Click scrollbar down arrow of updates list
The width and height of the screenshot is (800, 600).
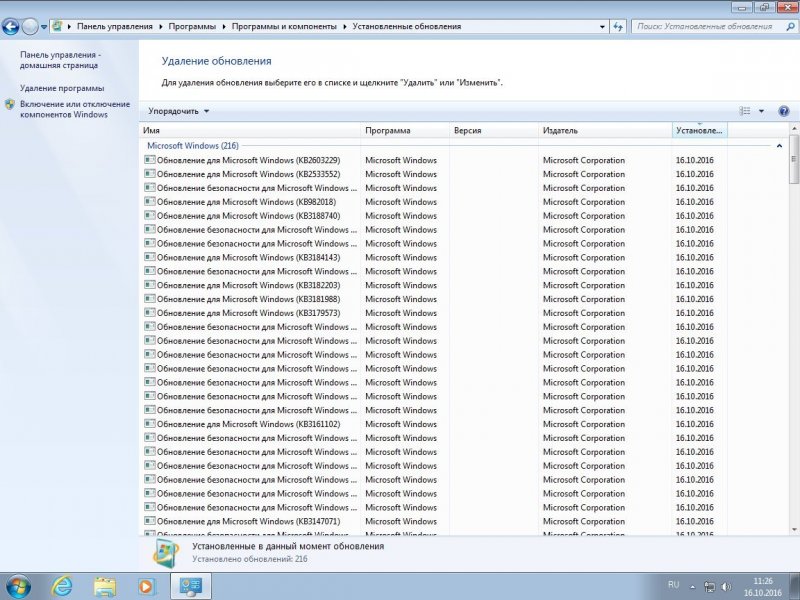pyautogui.click(x=794, y=530)
